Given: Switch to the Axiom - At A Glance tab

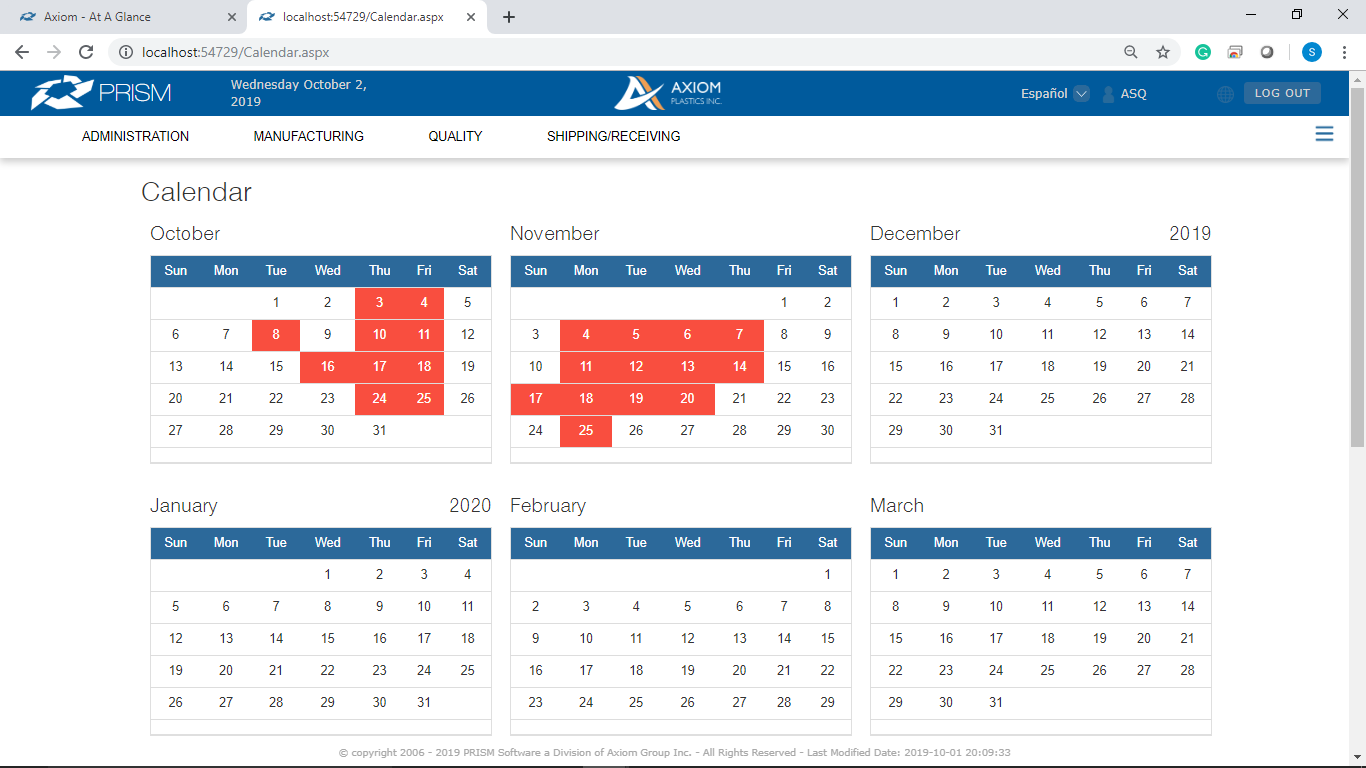Looking at the screenshot, I should [x=125, y=17].
